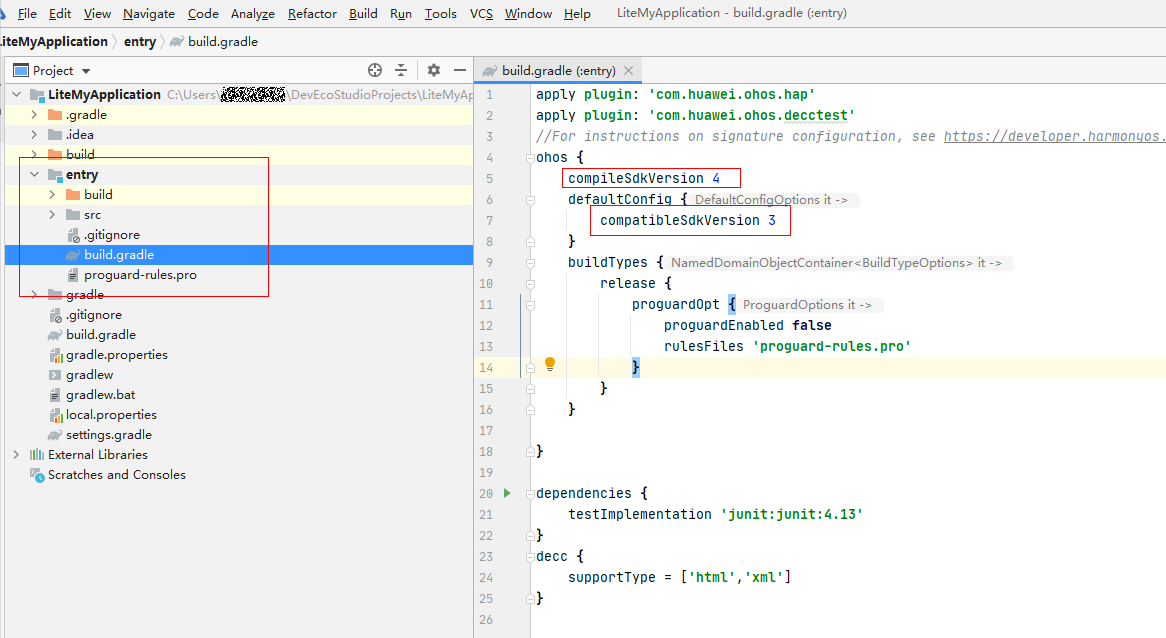Fold the ohos block on line 4
Image resolution: width=1166 pixels, height=638 pixels.
coord(530,158)
